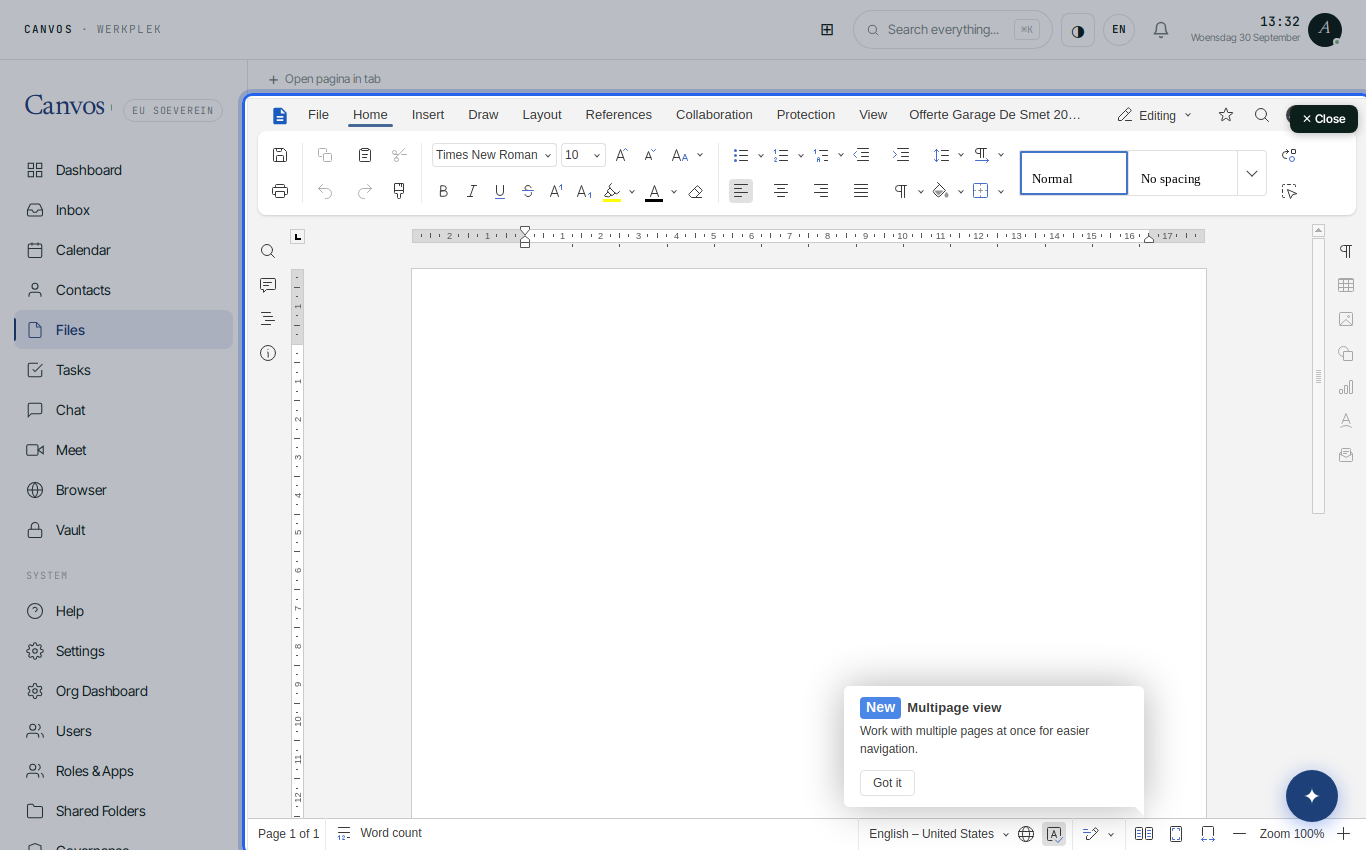Viewport: 1366px width, 850px height.
Task: Open the References ribbon tab
Action: pos(619,115)
